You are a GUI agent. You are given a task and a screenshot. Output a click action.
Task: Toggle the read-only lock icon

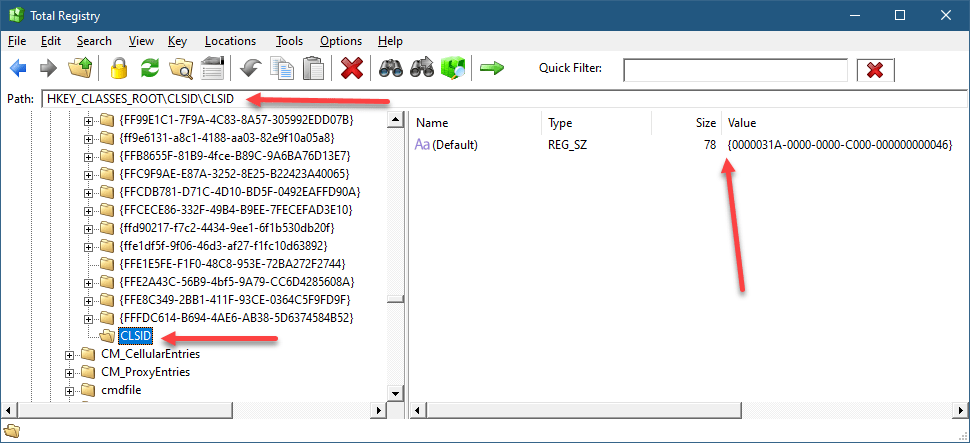pyautogui.click(x=119, y=69)
